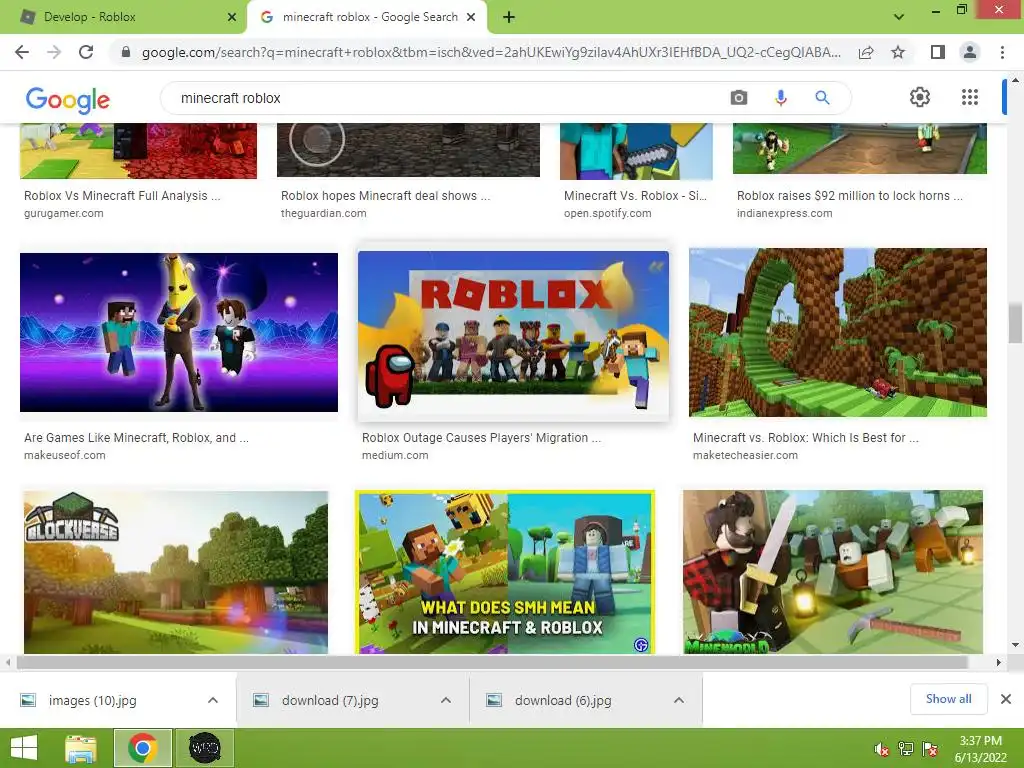Show all downloads
Screen dimensions: 1024x768
(948, 699)
